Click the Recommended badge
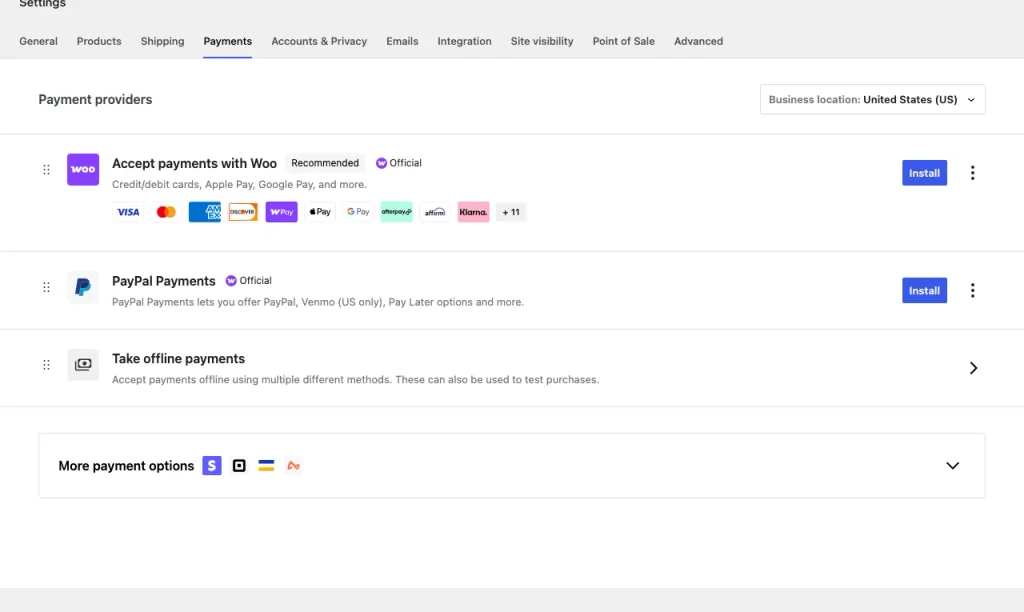1024x612 pixels. pos(325,163)
